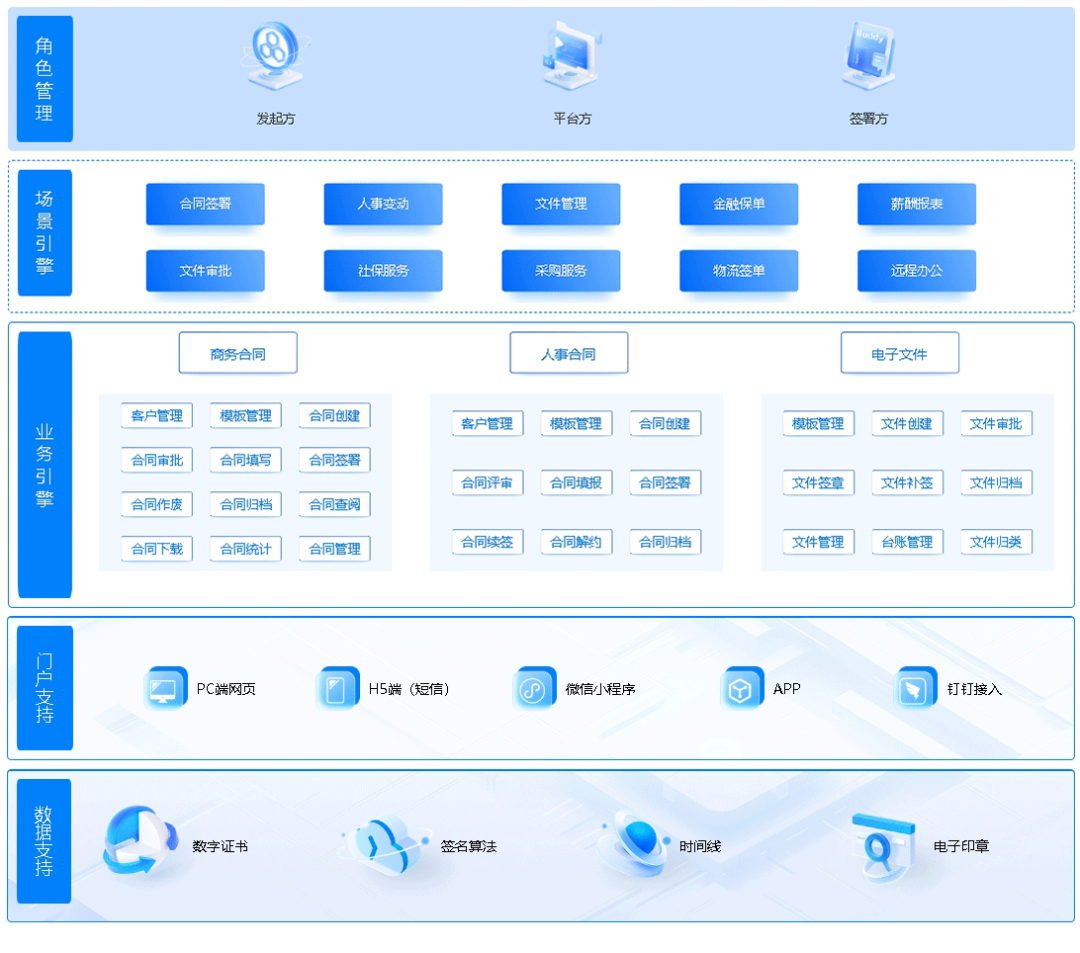The width and height of the screenshot is (1080, 953).
Task: Click the 文件审批 scene engine button
Action: (x=205, y=271)
